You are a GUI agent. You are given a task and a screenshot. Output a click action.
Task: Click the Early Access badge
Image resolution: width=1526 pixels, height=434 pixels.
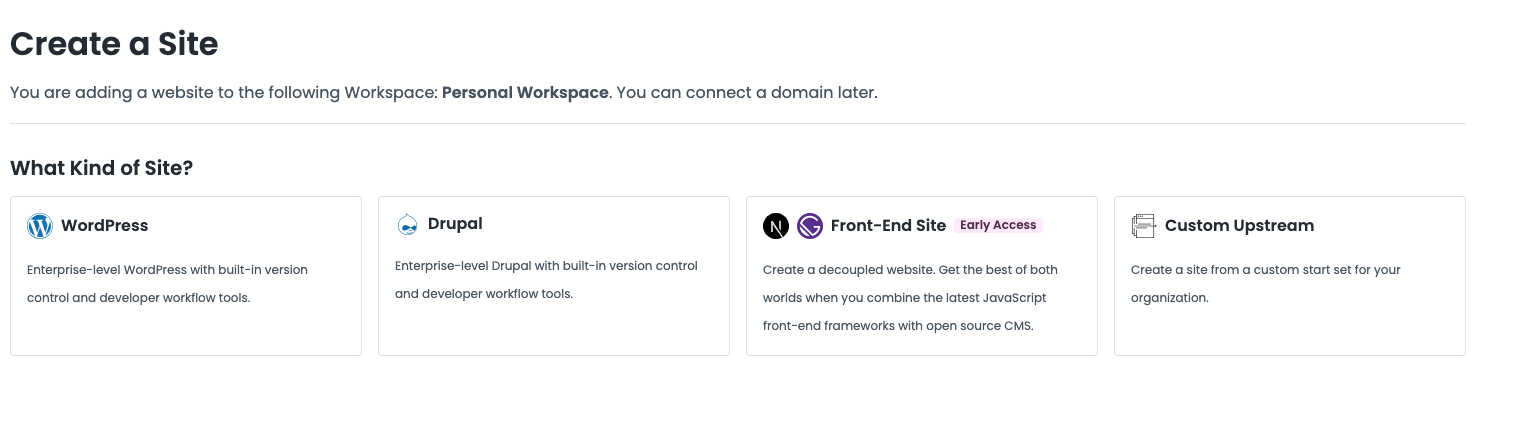coord(998,225)
